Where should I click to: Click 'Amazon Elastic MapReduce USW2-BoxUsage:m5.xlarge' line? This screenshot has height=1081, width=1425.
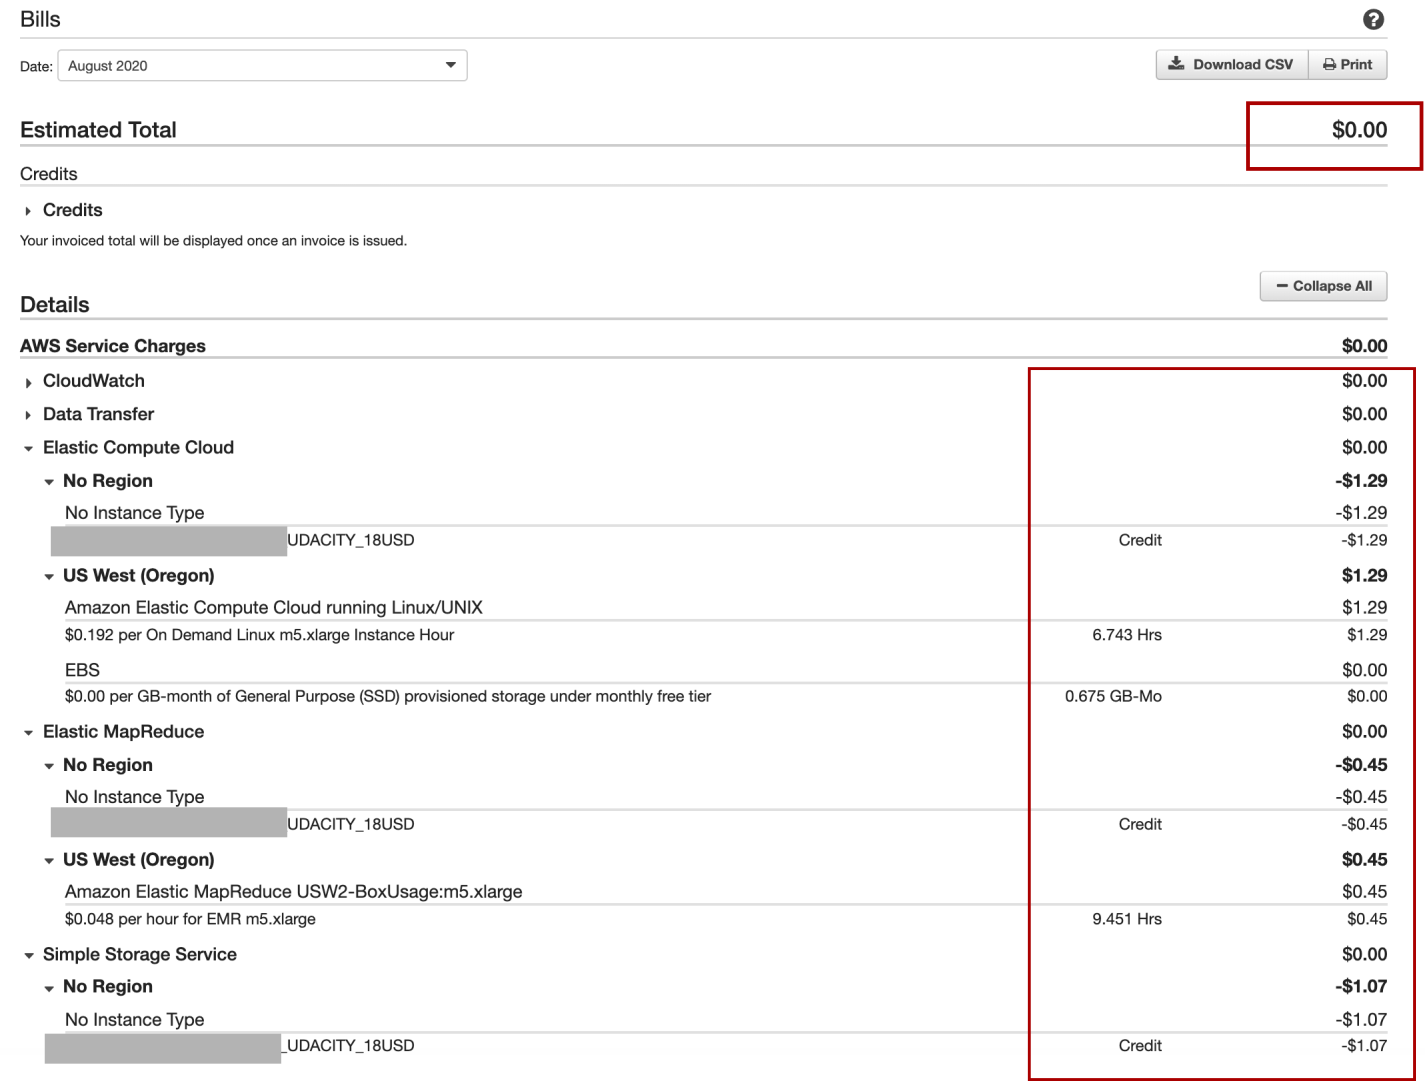[294, 892]
